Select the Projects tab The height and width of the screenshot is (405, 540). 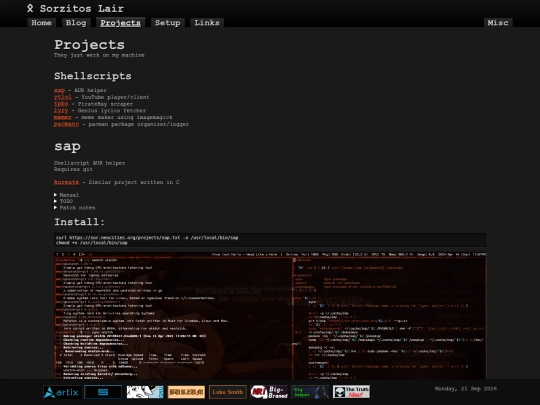[121, 23]
